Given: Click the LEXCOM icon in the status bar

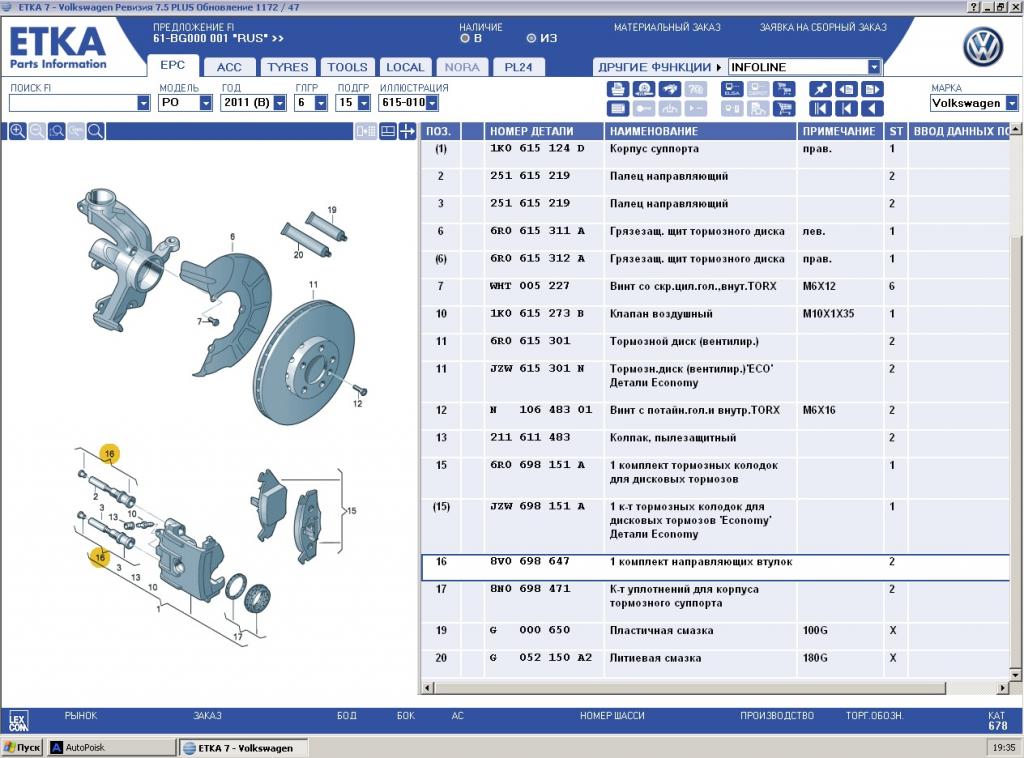Looking at the screenshot, I should 18,721.
